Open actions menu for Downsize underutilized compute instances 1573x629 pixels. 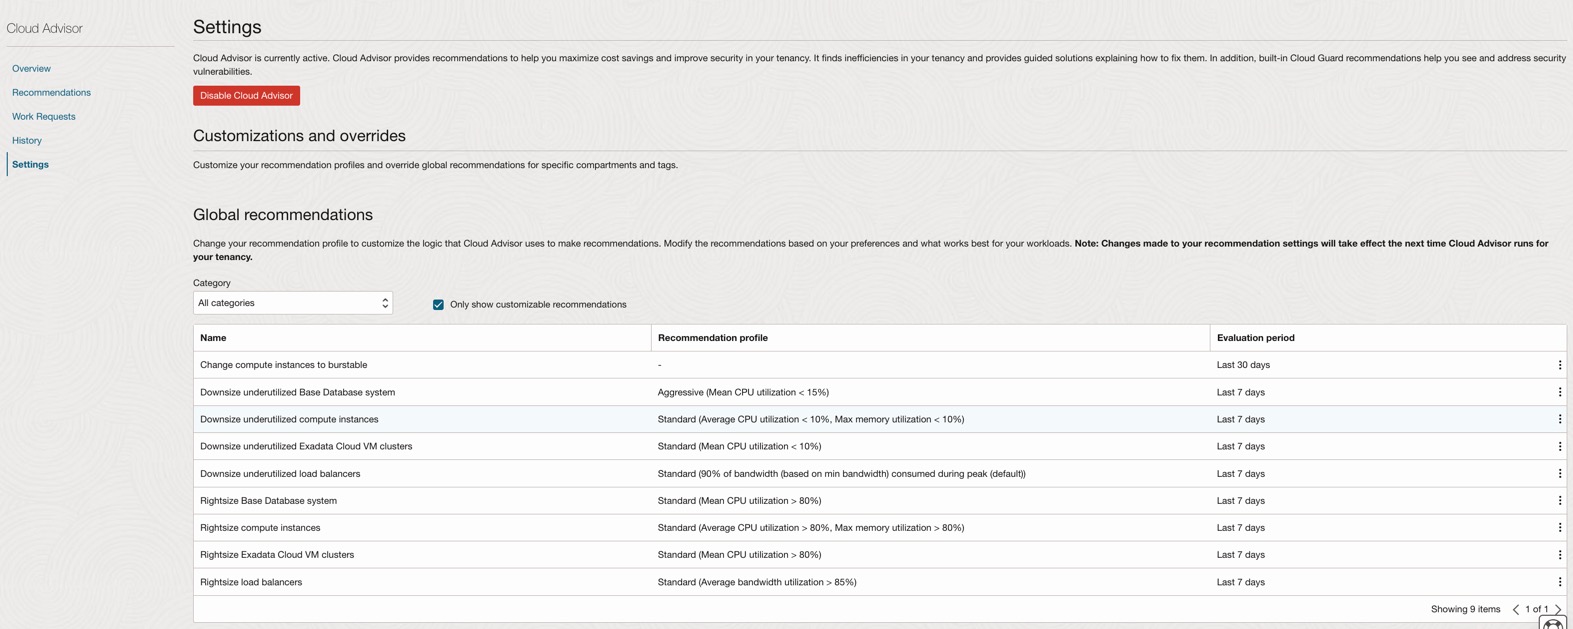pyautogui.click(x=1559, y=419)
